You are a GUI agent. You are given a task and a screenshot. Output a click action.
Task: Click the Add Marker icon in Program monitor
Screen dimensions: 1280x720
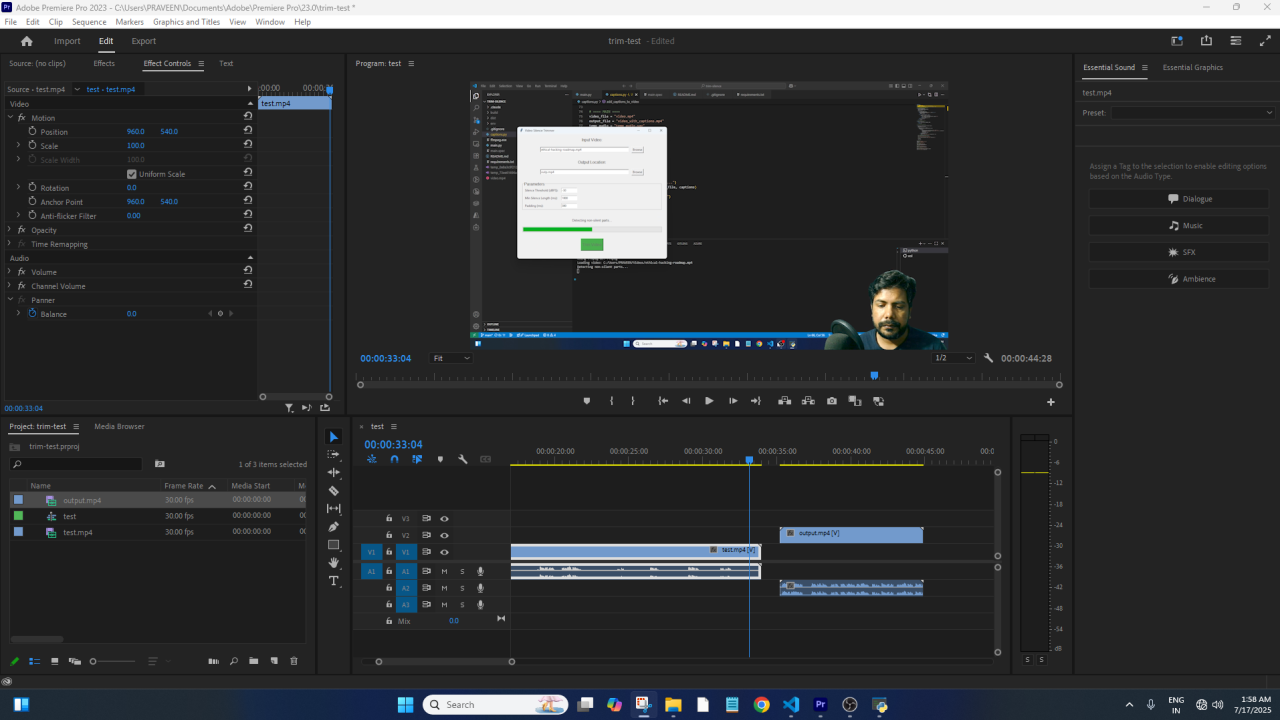pos(587,401)
